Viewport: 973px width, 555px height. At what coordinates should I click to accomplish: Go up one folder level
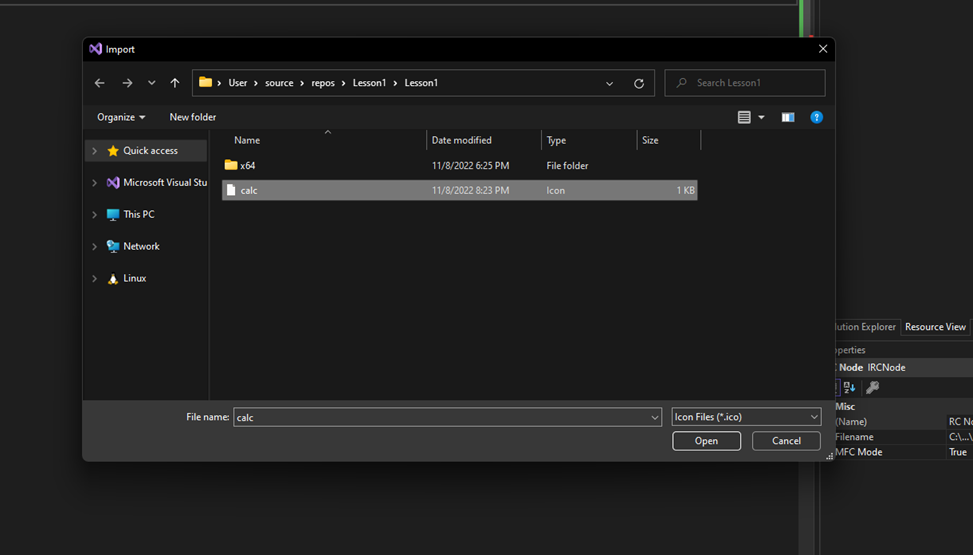pos(175,83)
